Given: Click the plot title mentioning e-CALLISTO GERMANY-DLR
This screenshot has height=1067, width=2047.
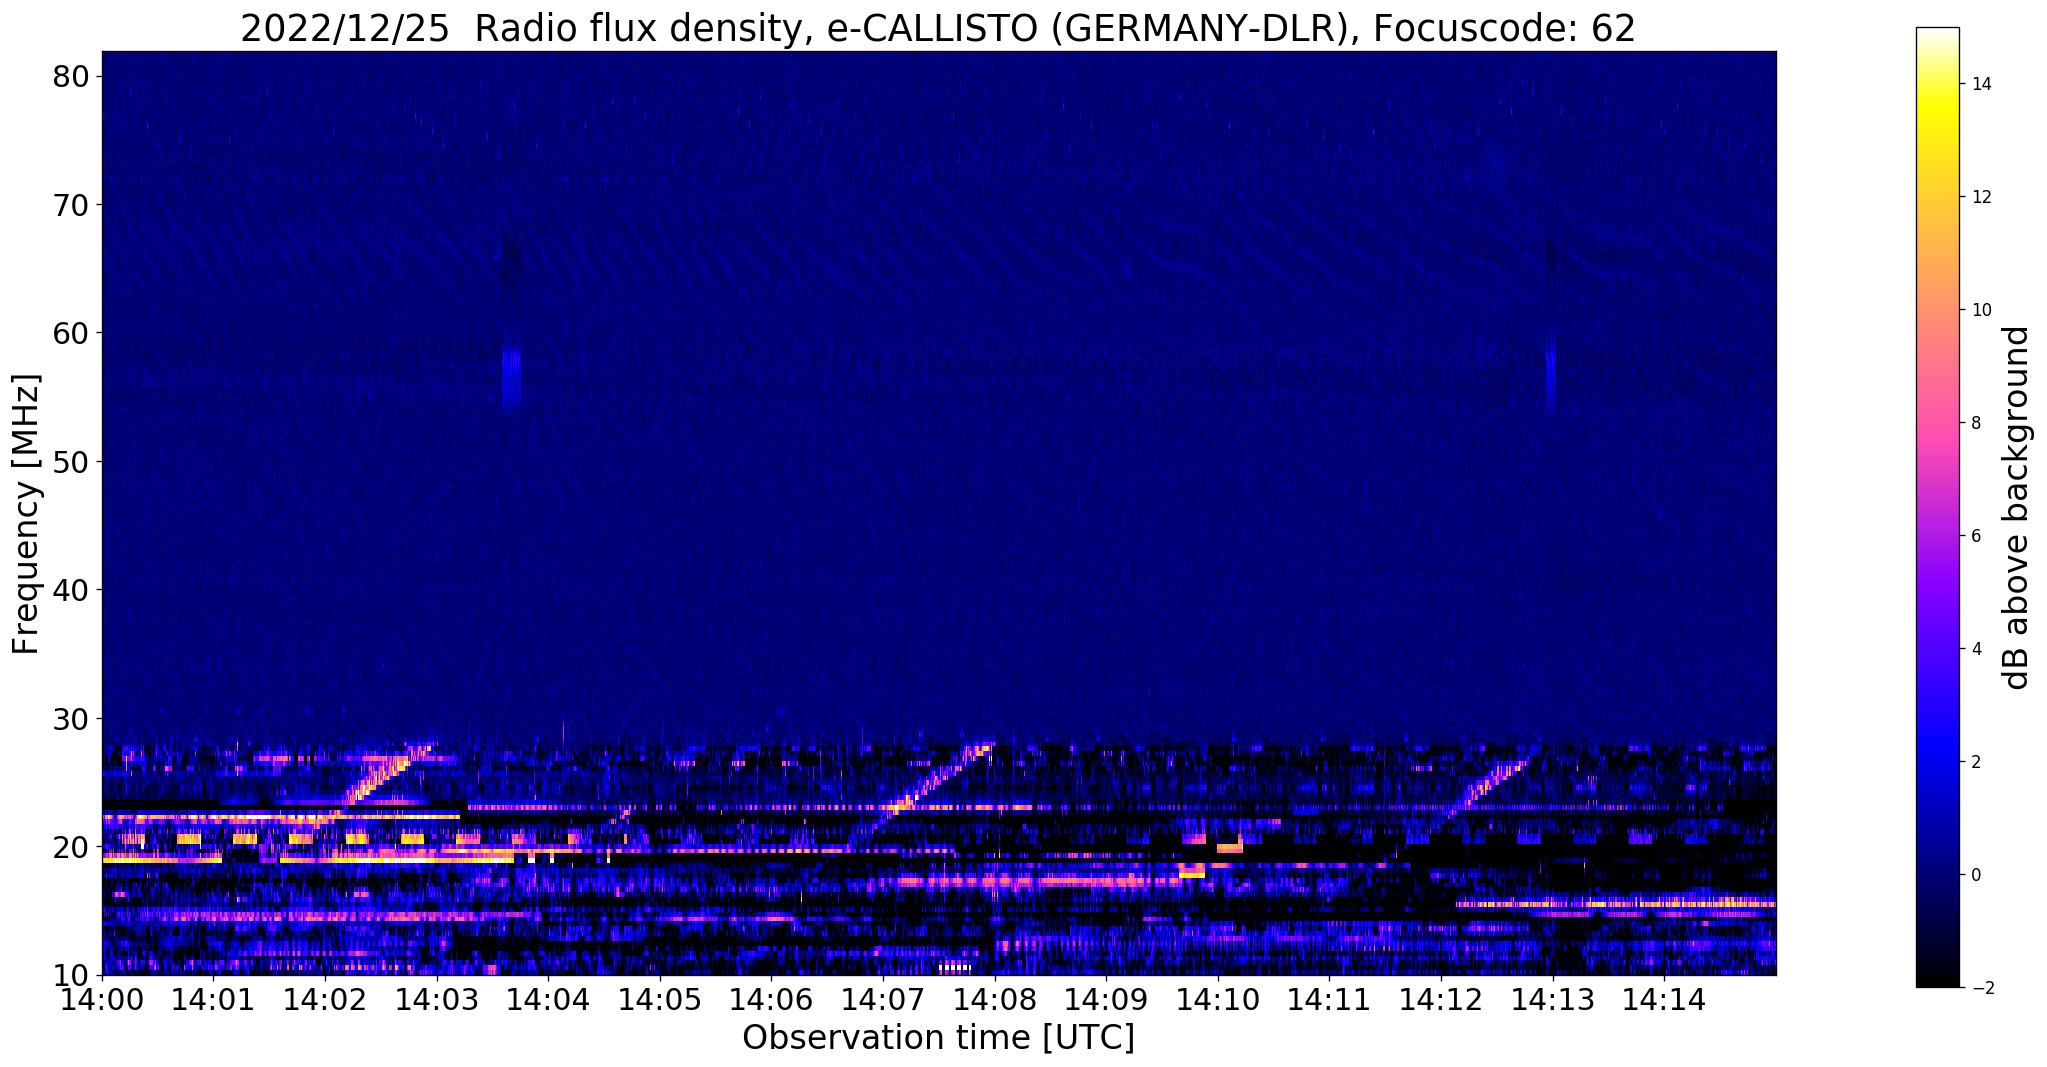Looking at the screenshot, I should click(938, 28).
